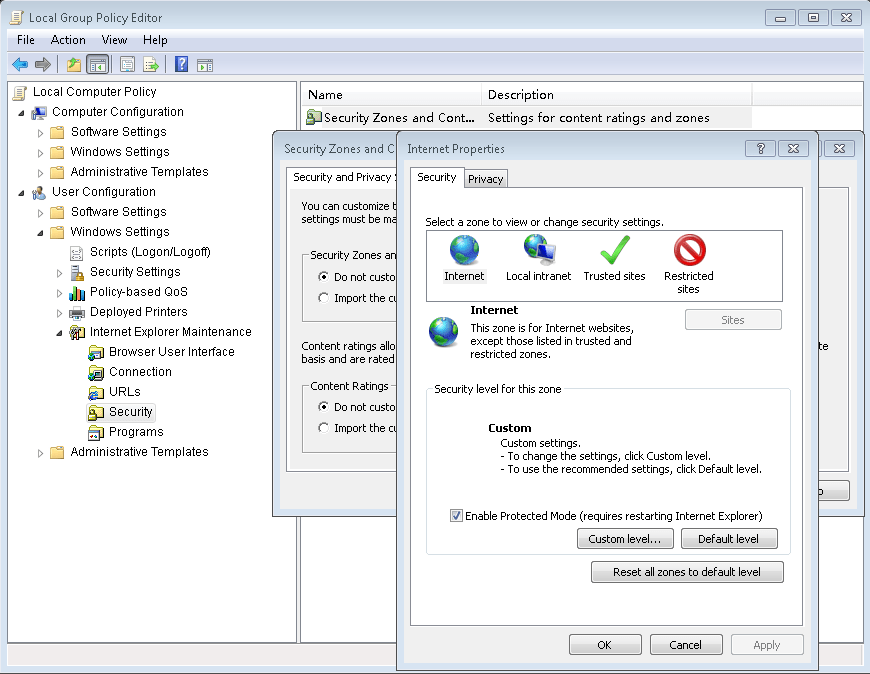Collapse Windows Settings under User Configuration
Viewport: 870px width, 674px height.
pyautogui.click(x=41, y=233)
